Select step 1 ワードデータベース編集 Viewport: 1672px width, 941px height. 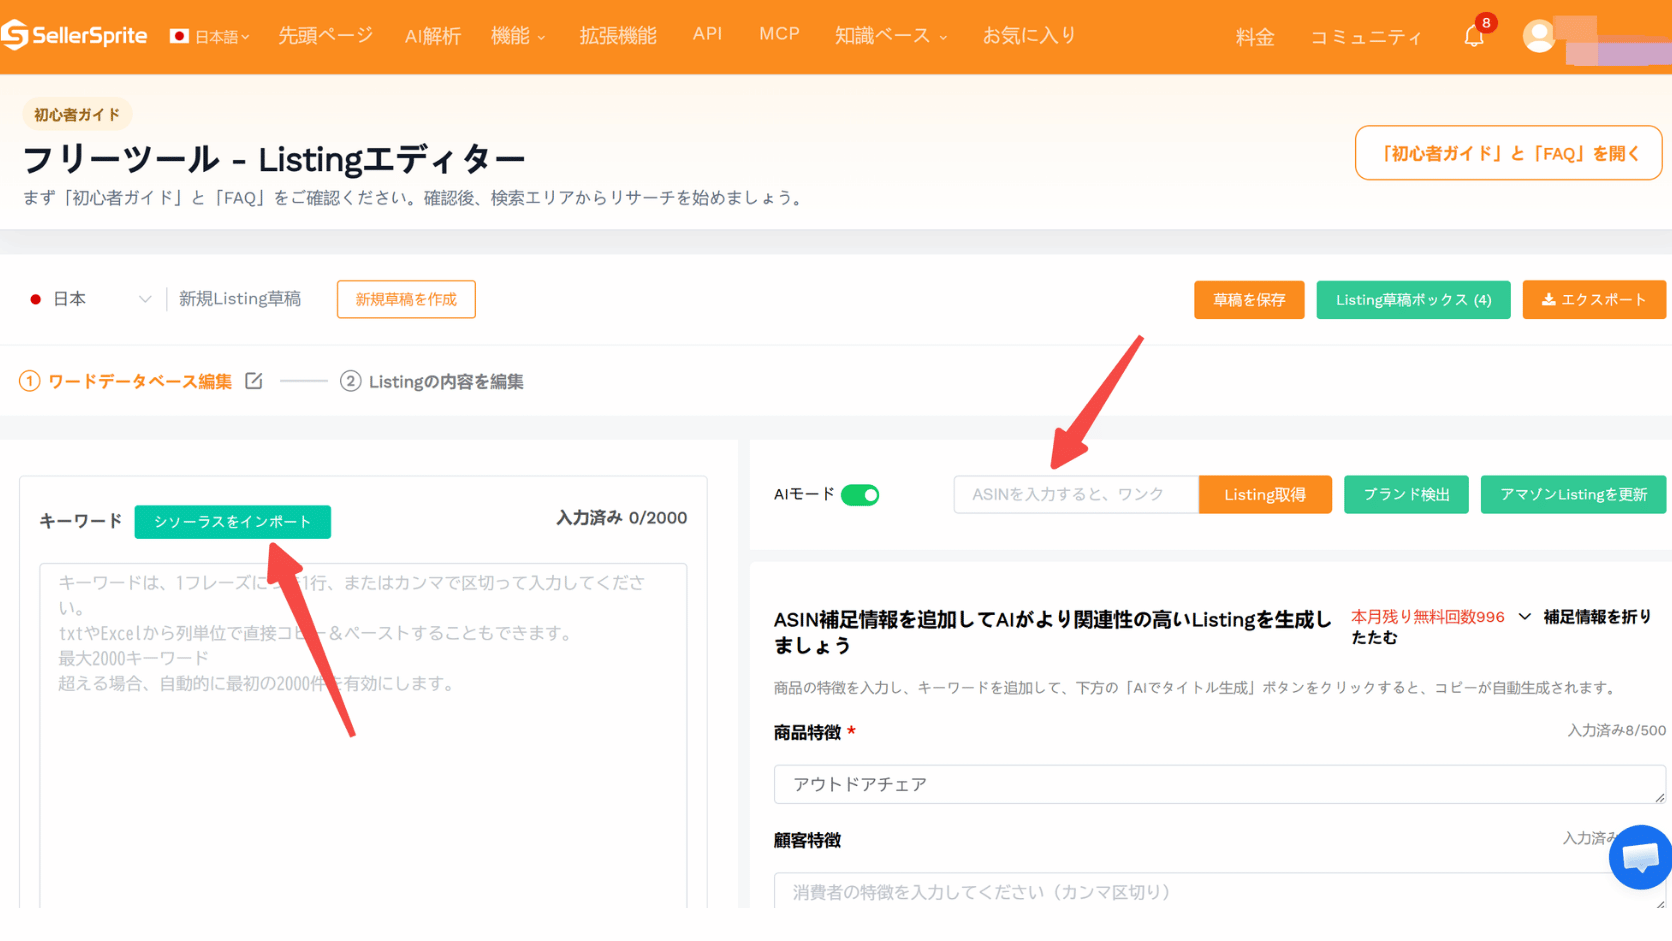pos(126,381)
